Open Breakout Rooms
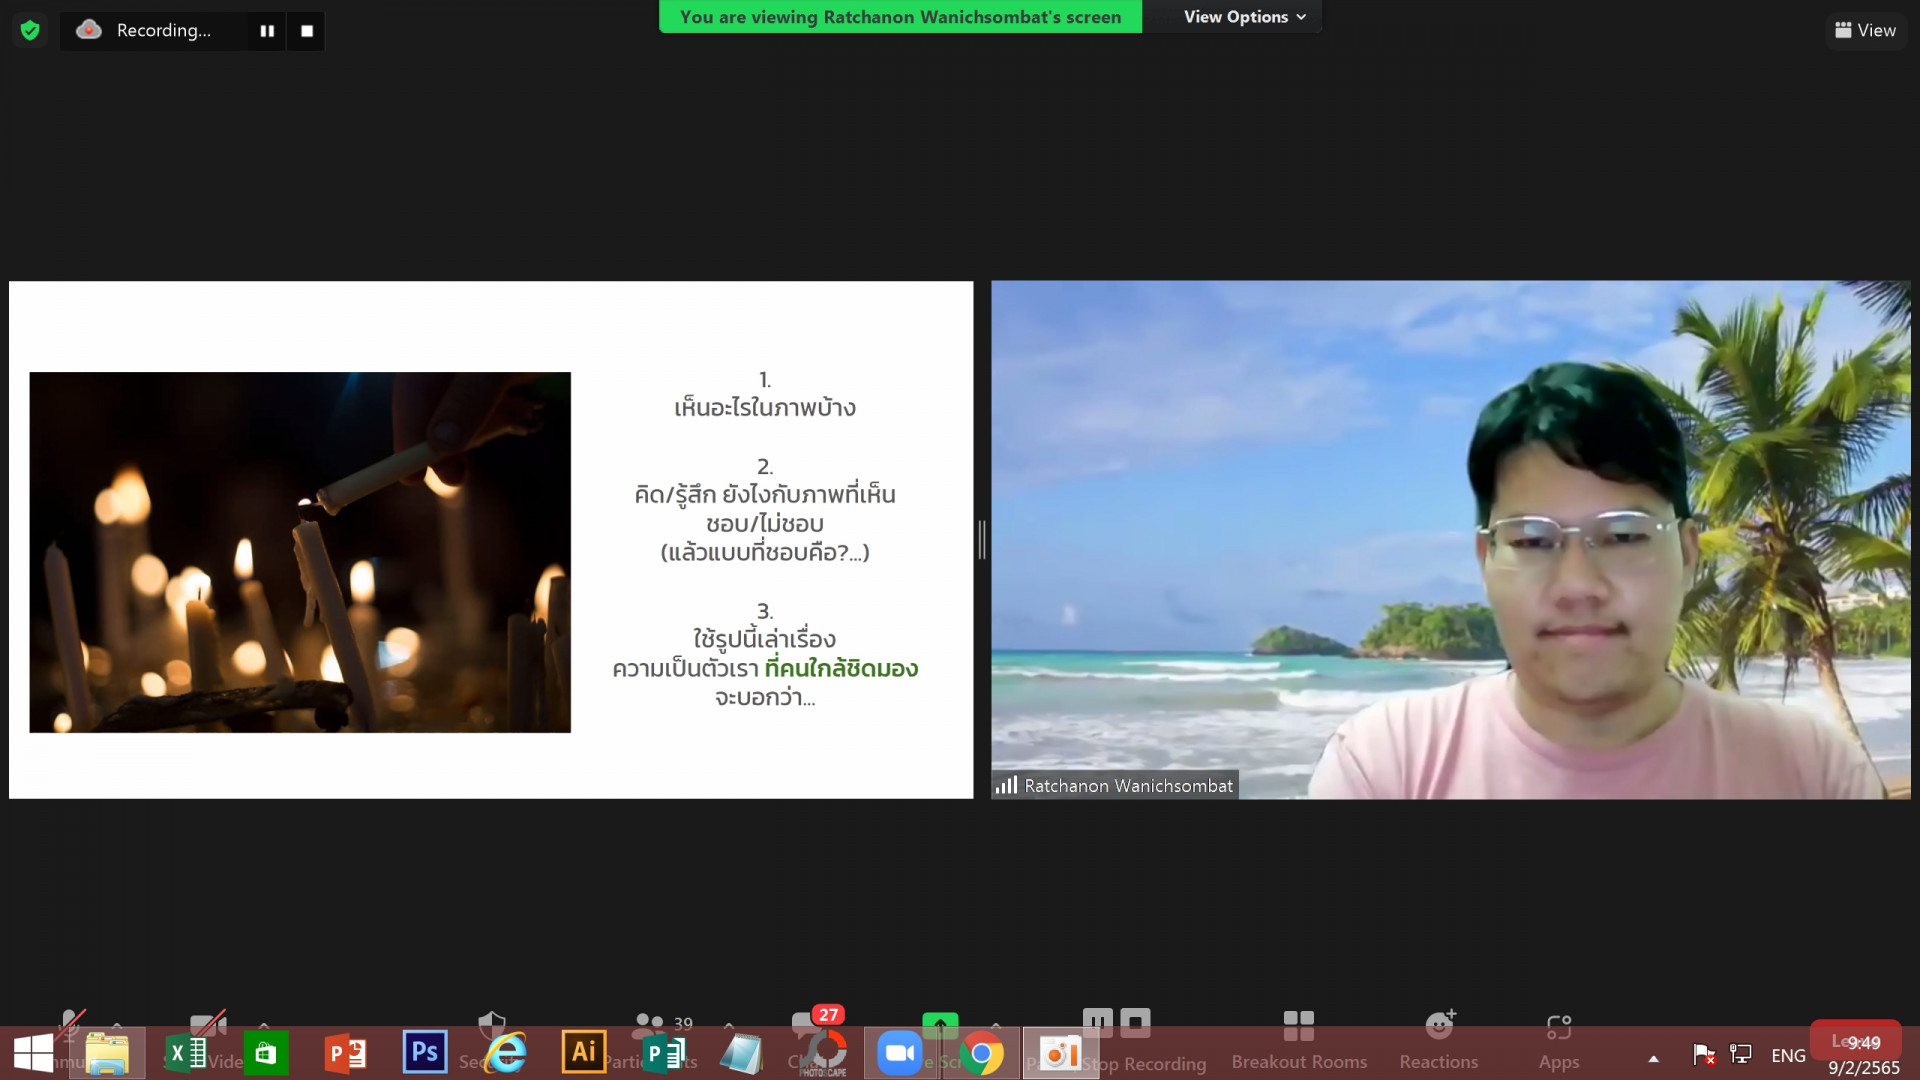The image size is (1920, 1080). [1299, 1040]
